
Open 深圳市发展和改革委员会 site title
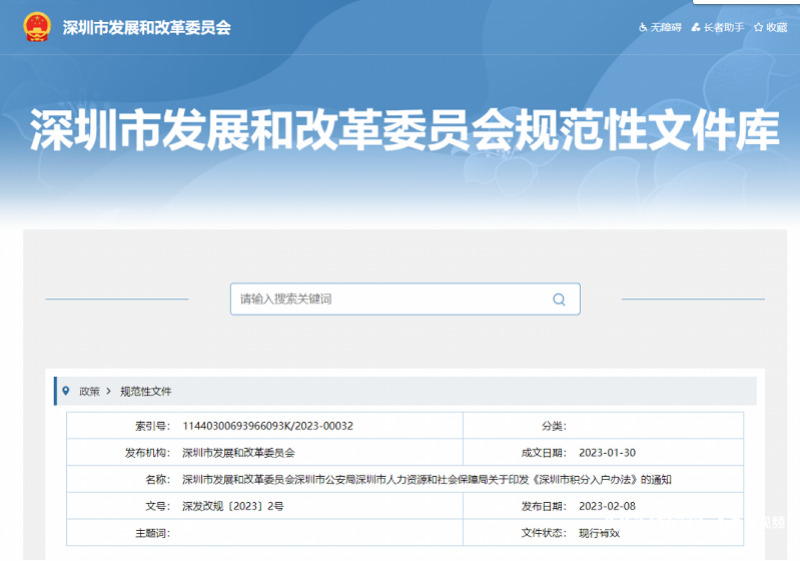(147, 28)
